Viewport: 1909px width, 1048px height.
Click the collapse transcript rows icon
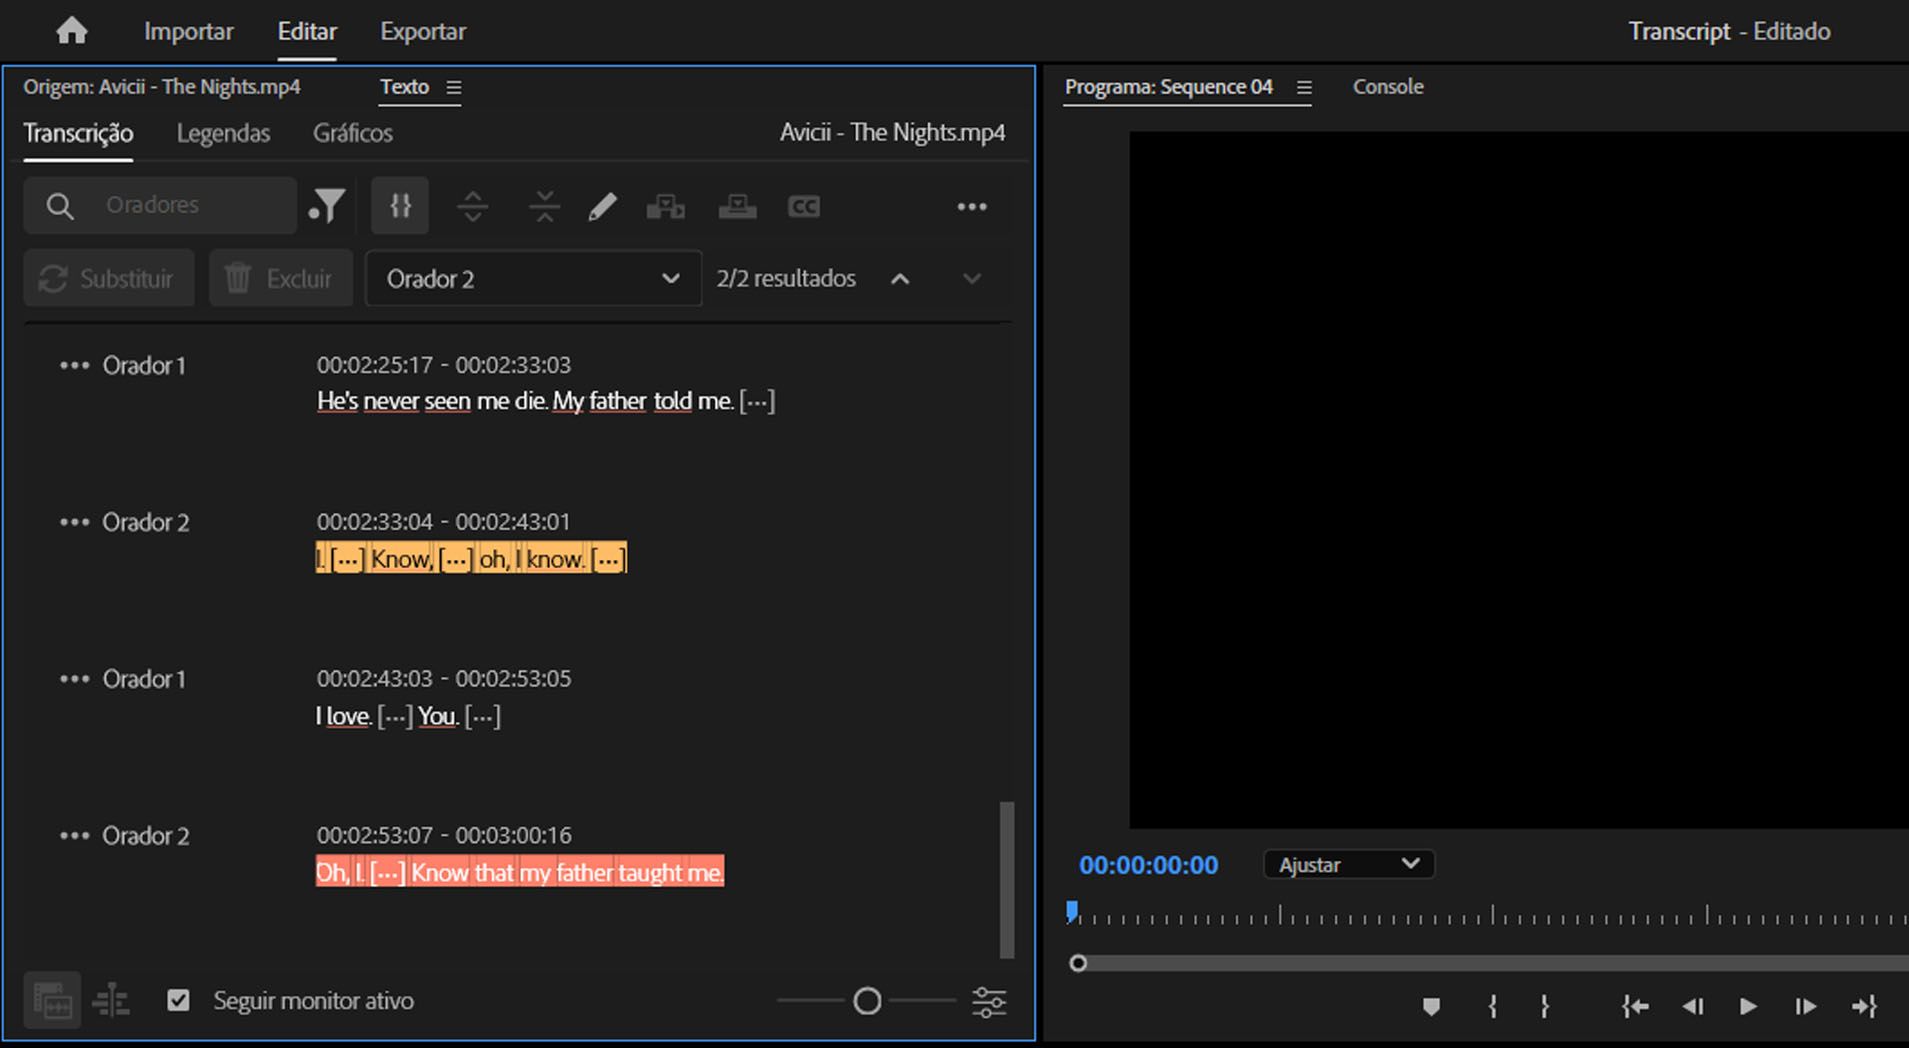click(543, 205)
